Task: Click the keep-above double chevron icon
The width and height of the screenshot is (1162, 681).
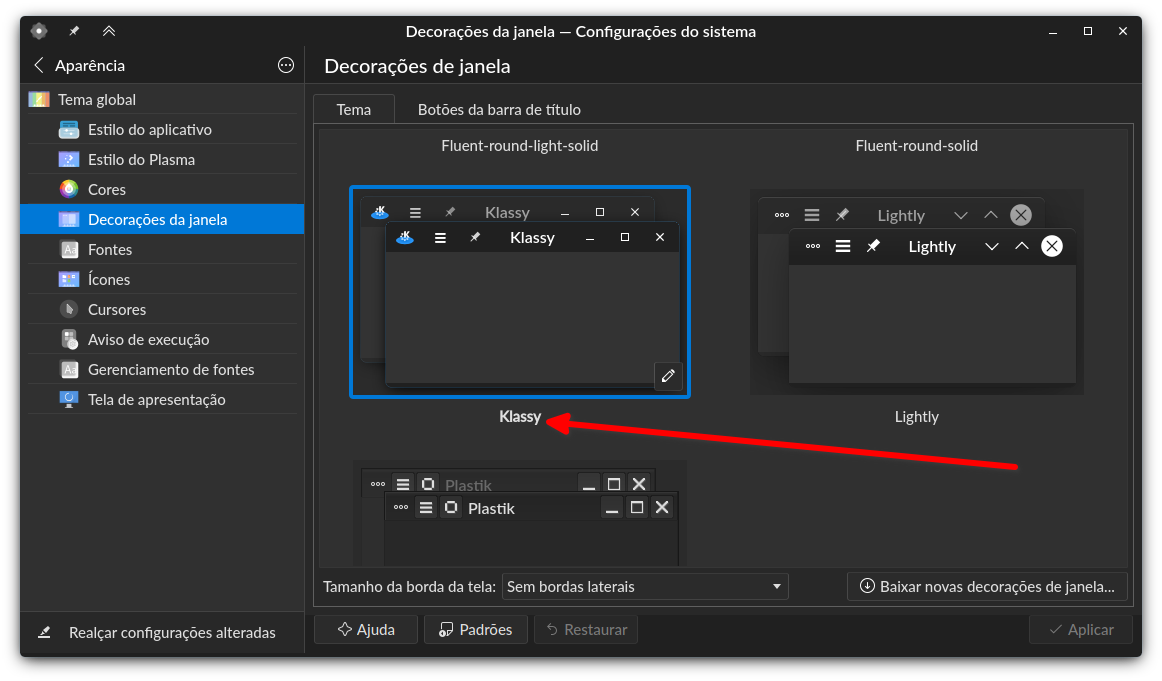Action: 109,31
